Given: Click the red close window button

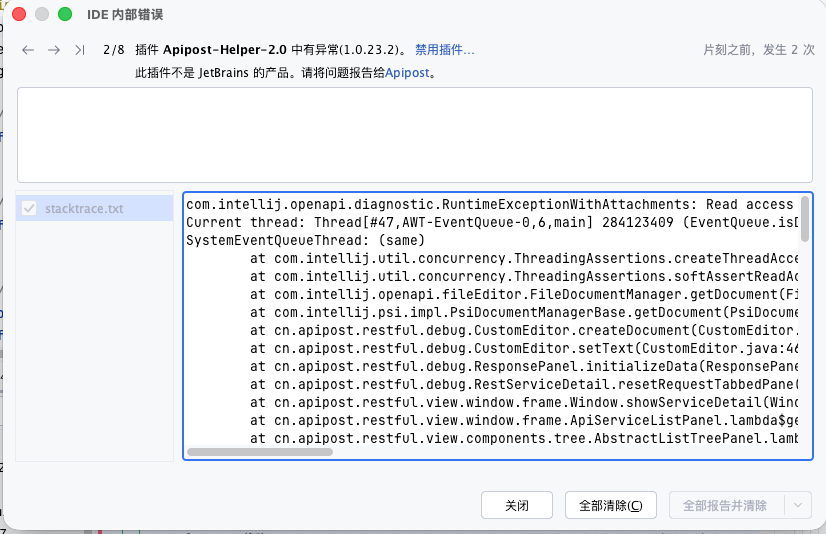Looking at the screenshot, I should click(19, 14).
